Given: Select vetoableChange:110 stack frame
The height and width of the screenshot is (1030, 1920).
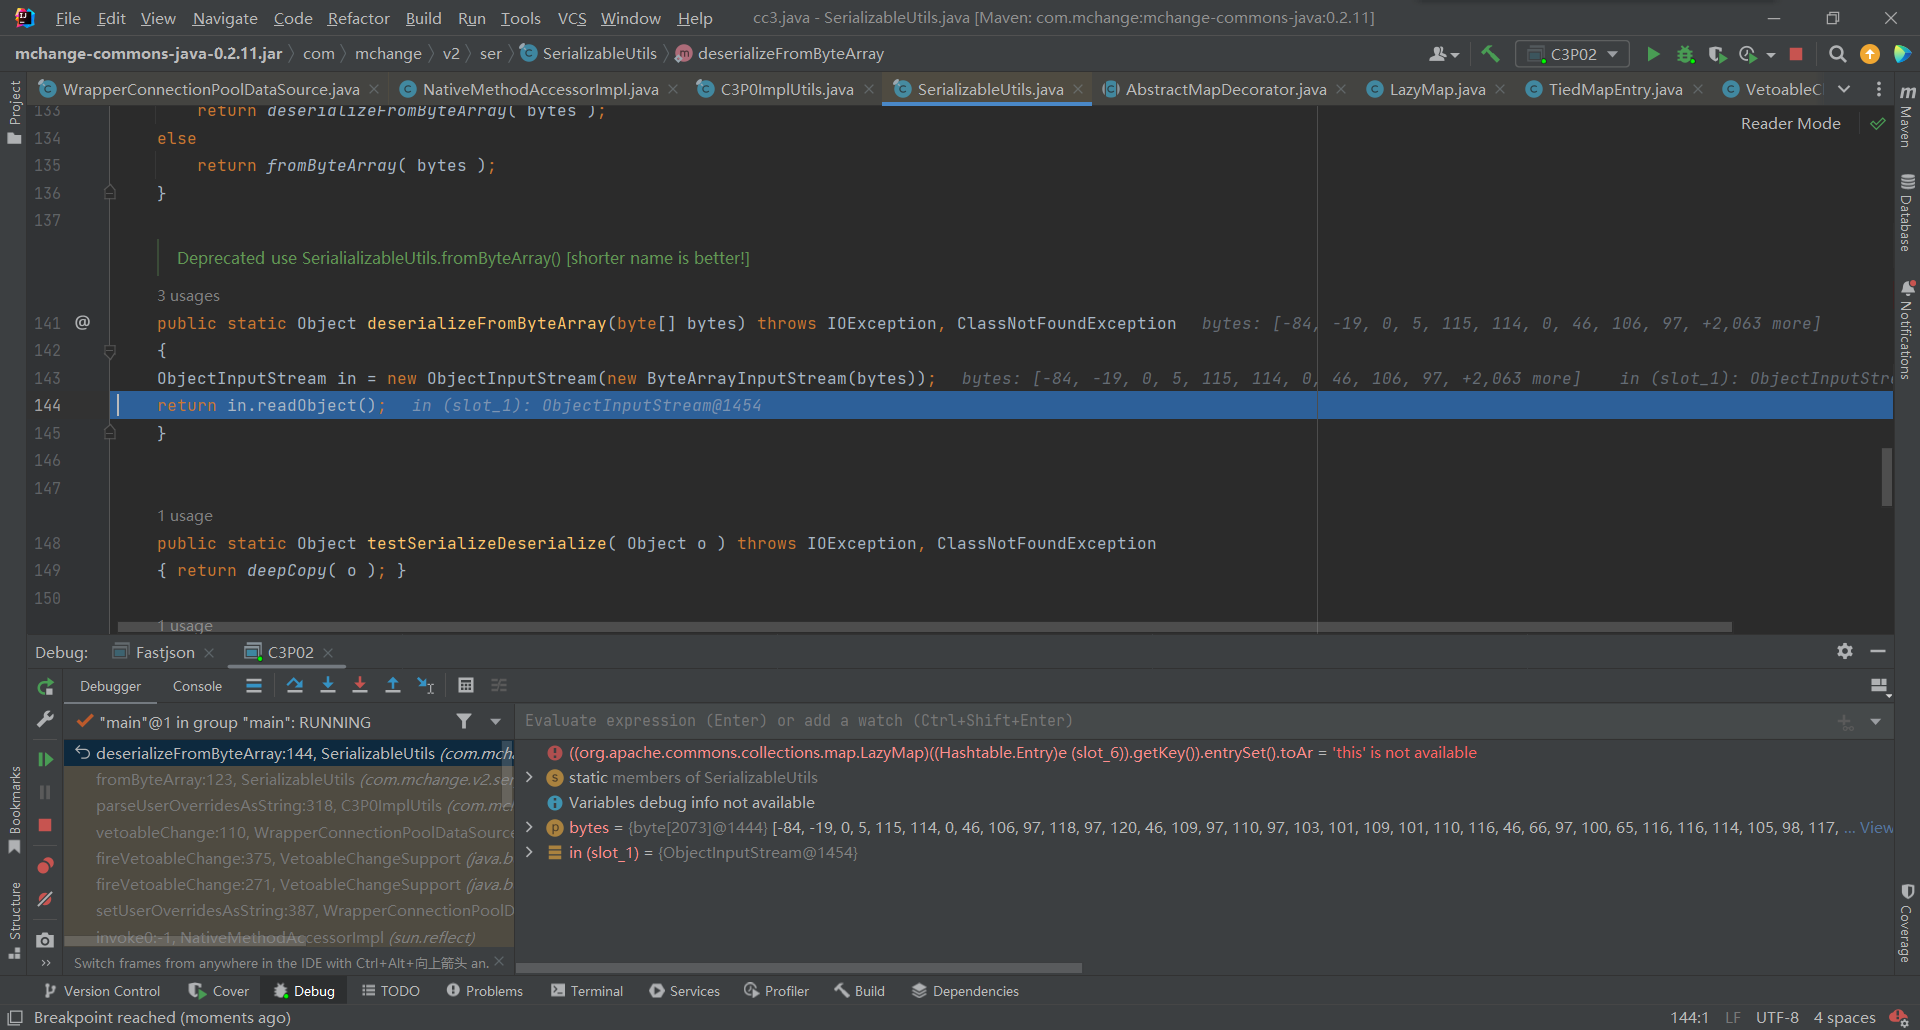Looking at the screenshot, I should pos(290,832).
